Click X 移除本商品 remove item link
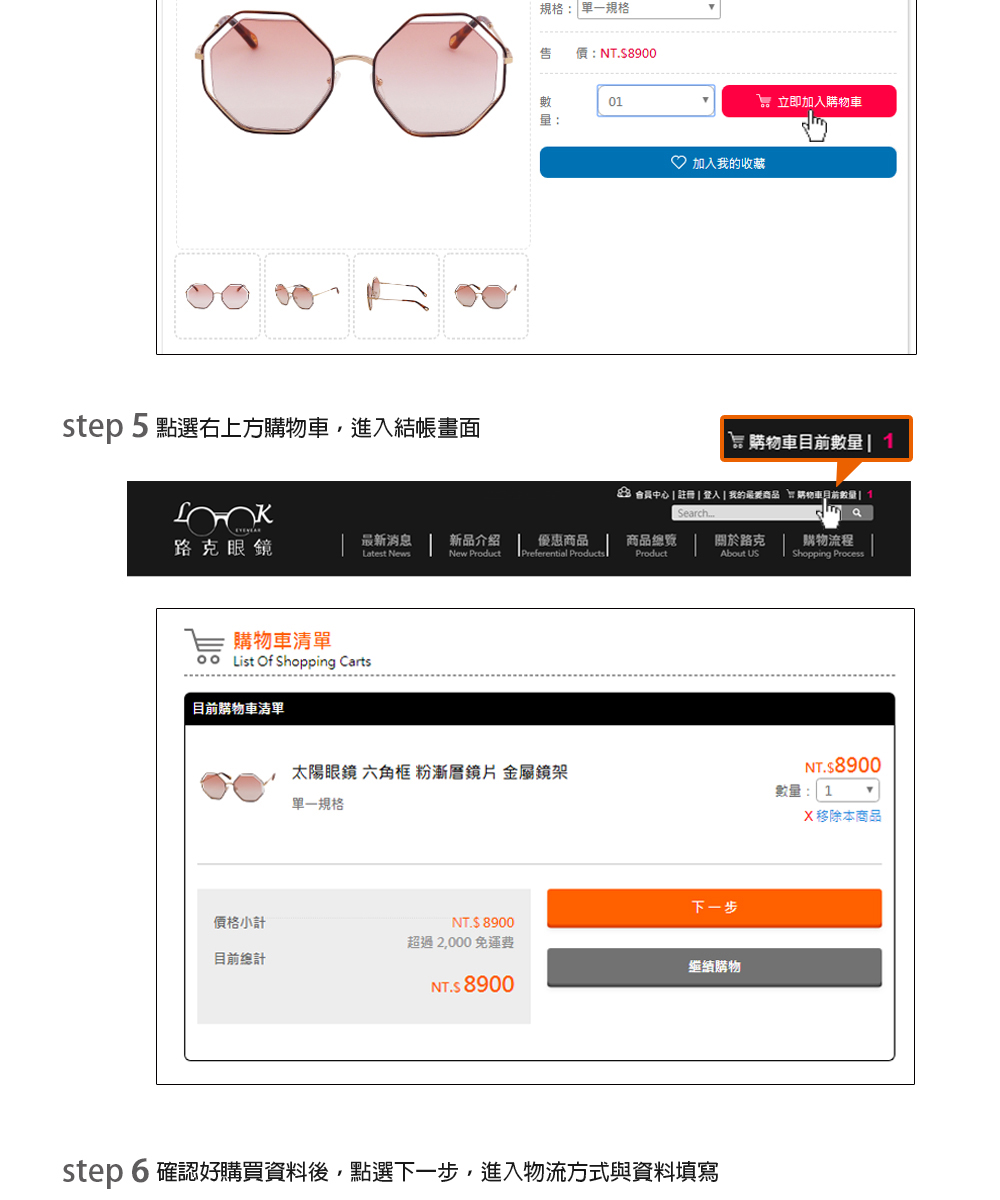 (x=842, y=816)
